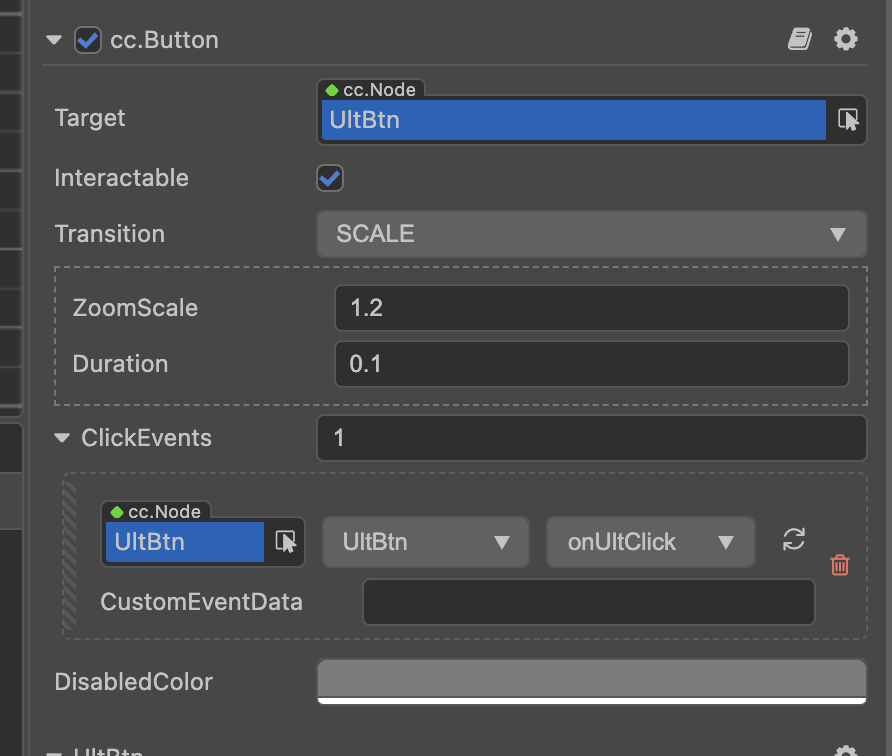The width and height of the screenshot is (892, 756).
Task: Disable the cc.Button component checkbox
Action: tap(88, 40)
